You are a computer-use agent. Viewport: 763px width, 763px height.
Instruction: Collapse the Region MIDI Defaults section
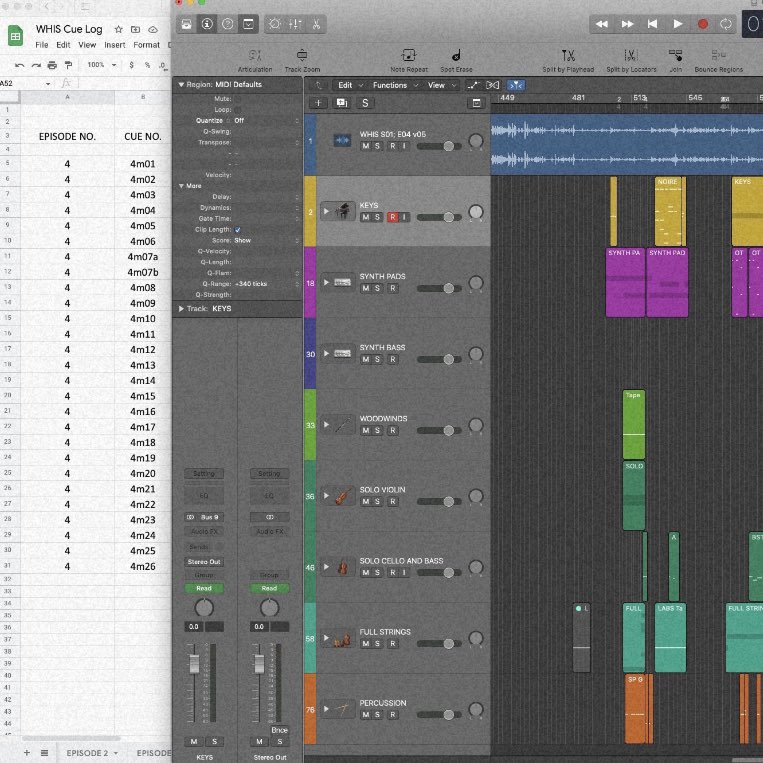[181, 85]
